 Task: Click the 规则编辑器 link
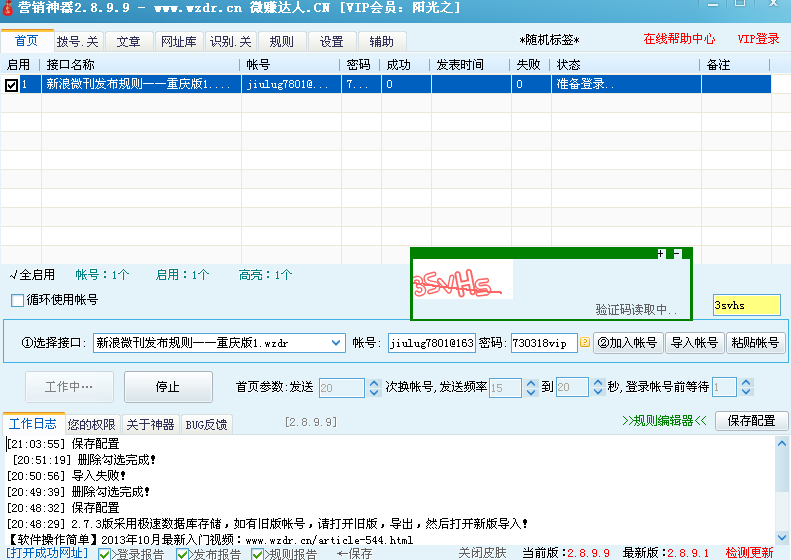pos(664,421)
